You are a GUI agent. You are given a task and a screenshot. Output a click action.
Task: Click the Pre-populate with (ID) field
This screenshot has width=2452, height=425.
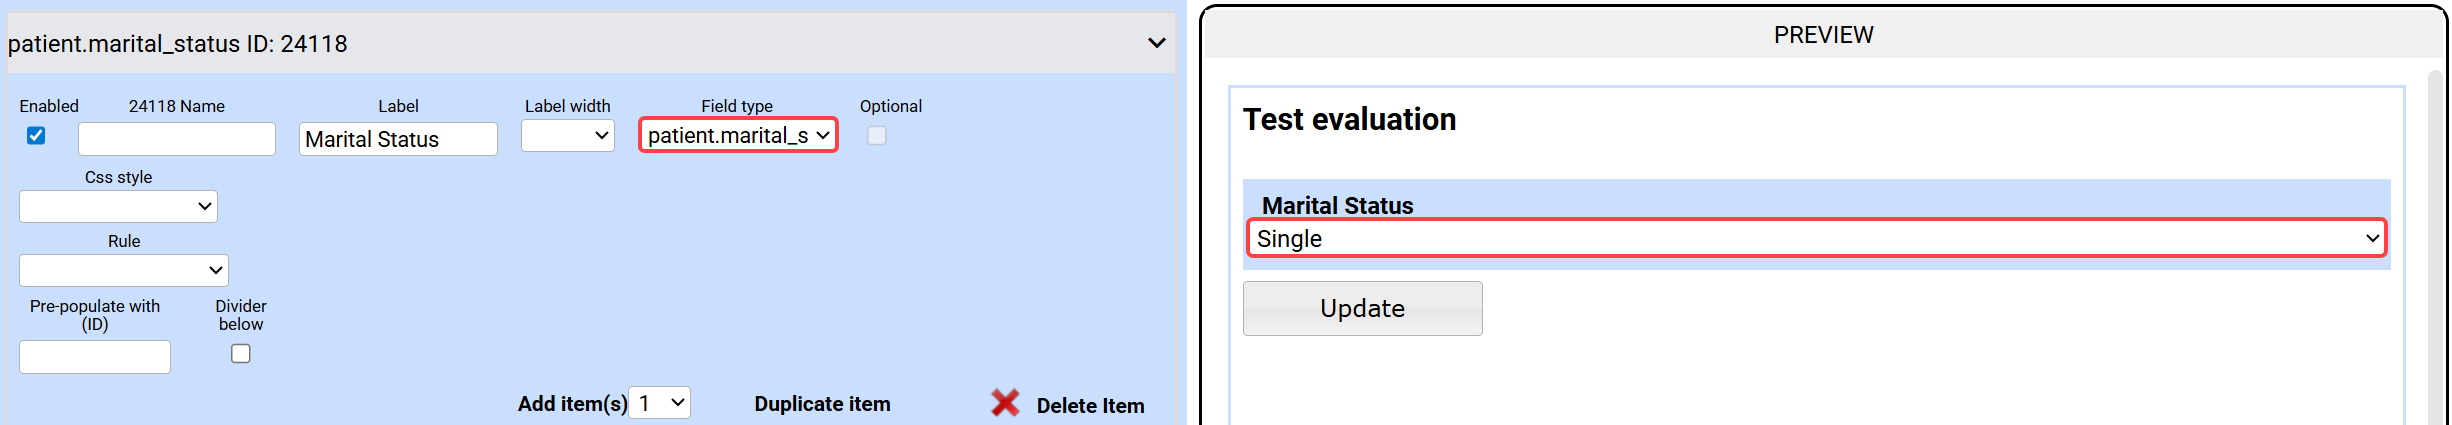coord(95,357)
